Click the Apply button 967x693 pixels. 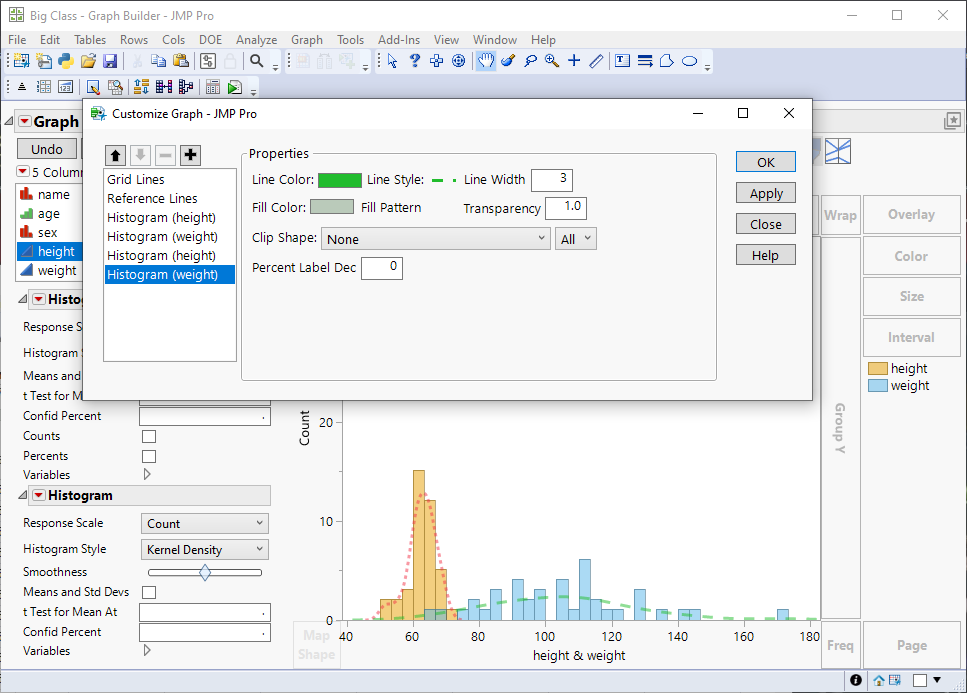point(766,193)
